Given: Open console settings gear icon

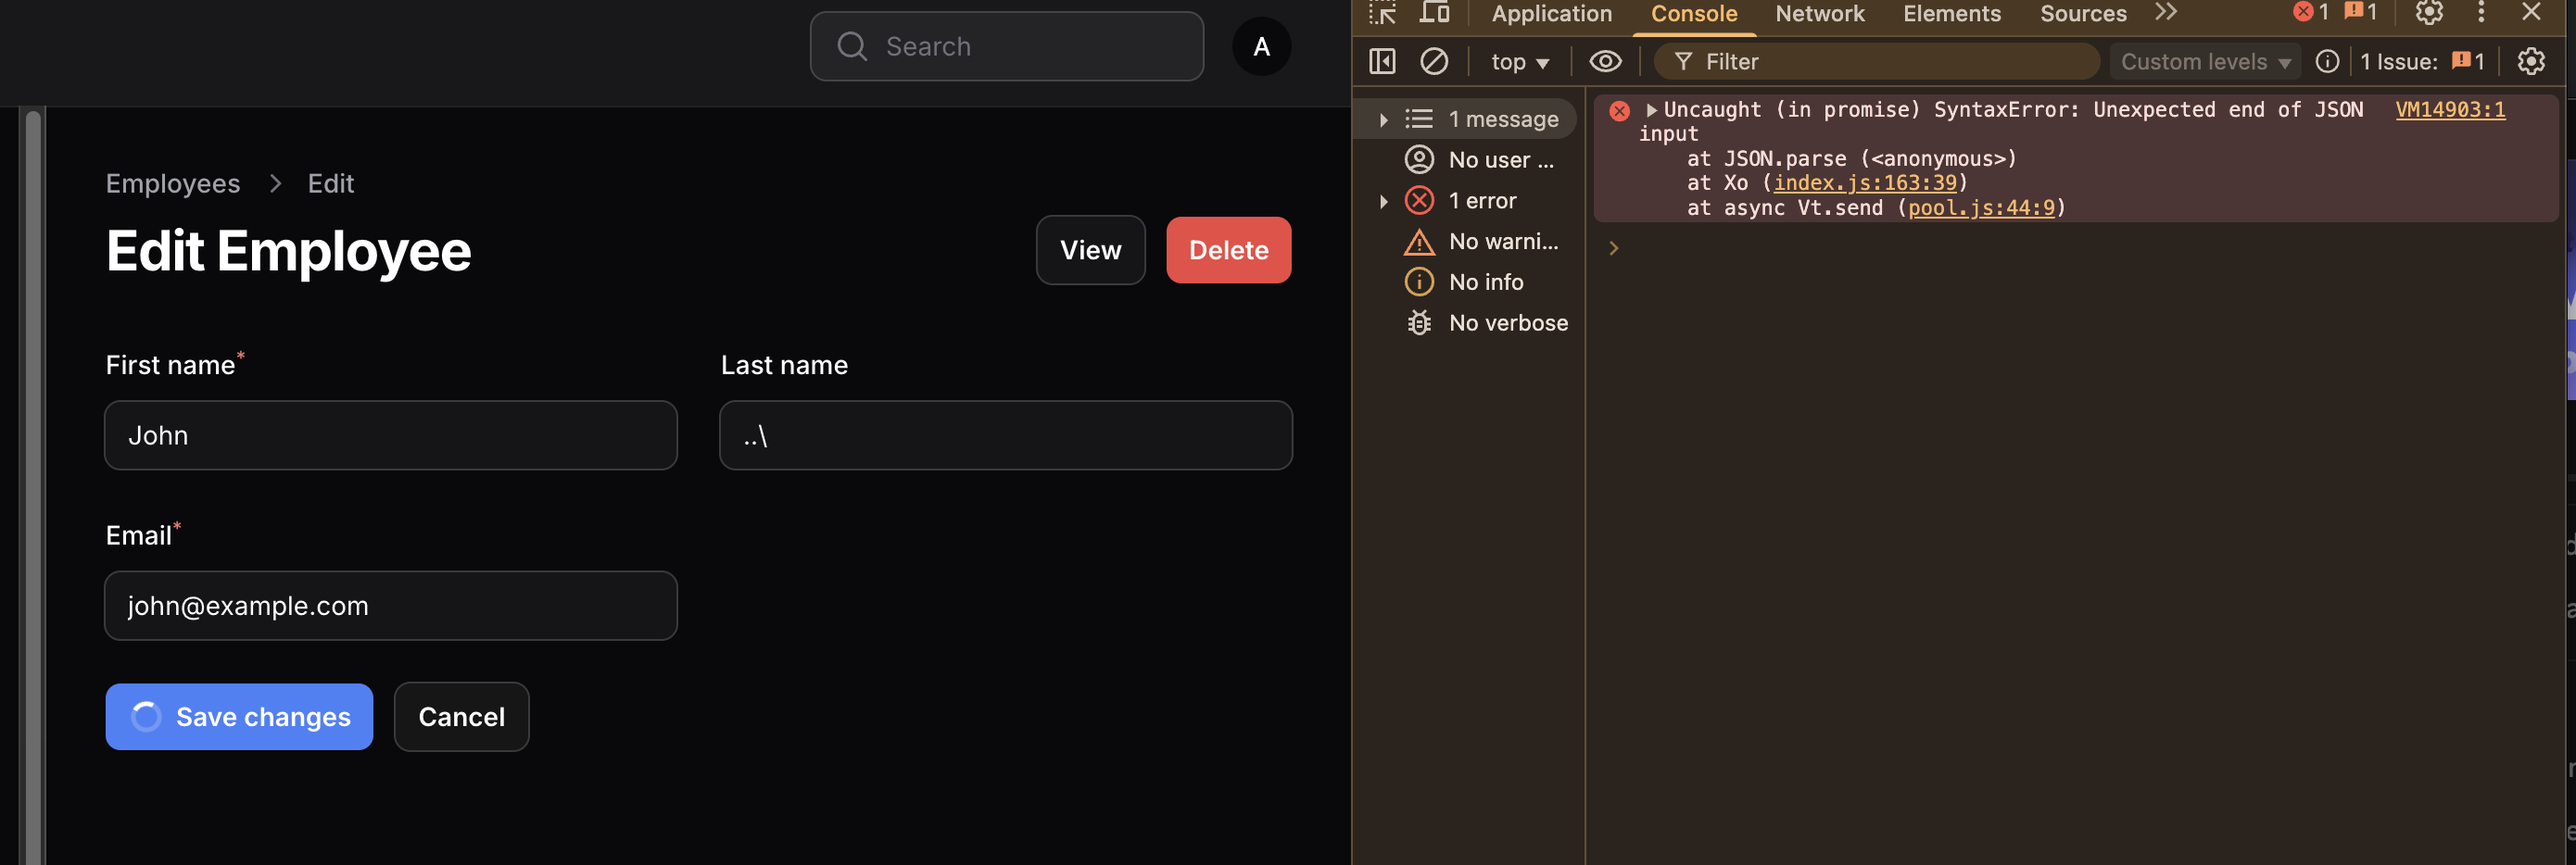Looking at the screenshot, I should click(2531, 61).
